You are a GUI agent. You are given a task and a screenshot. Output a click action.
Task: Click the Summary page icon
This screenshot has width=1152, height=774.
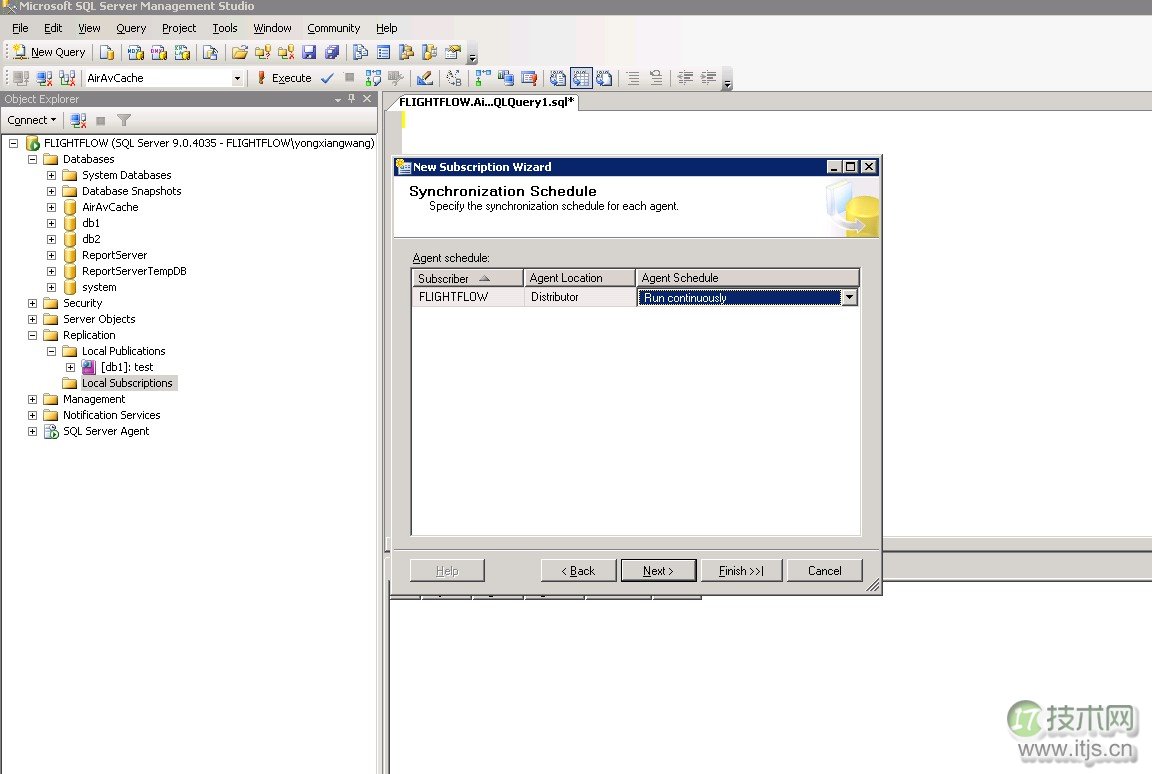pos(383,52)
